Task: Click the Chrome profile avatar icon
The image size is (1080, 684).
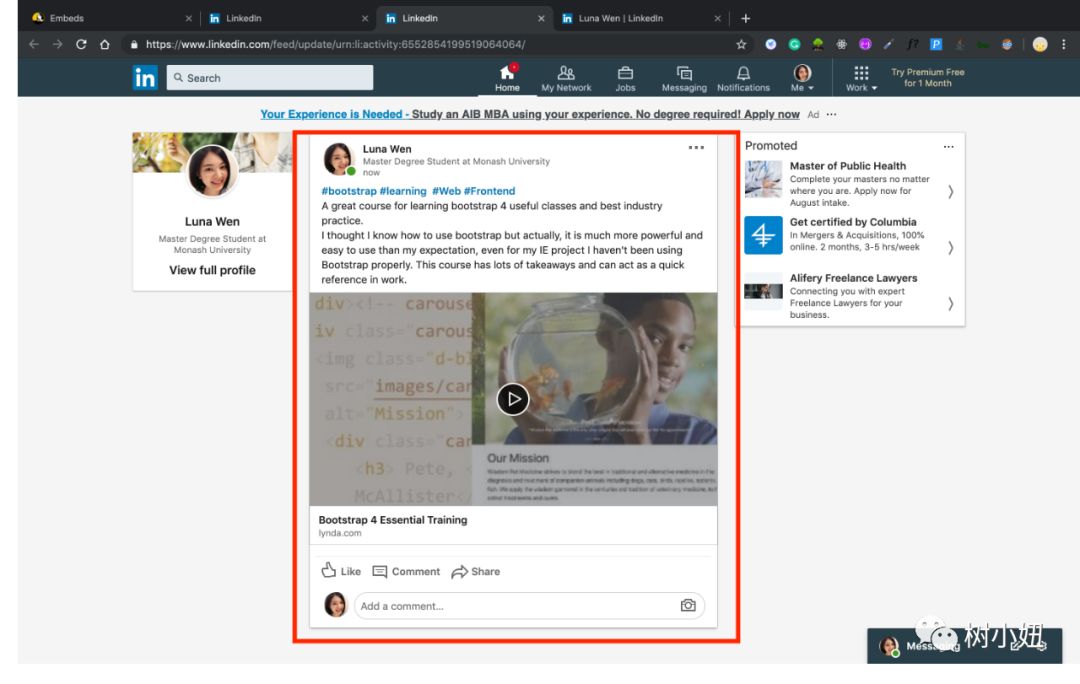Action: click(1040, 44)
